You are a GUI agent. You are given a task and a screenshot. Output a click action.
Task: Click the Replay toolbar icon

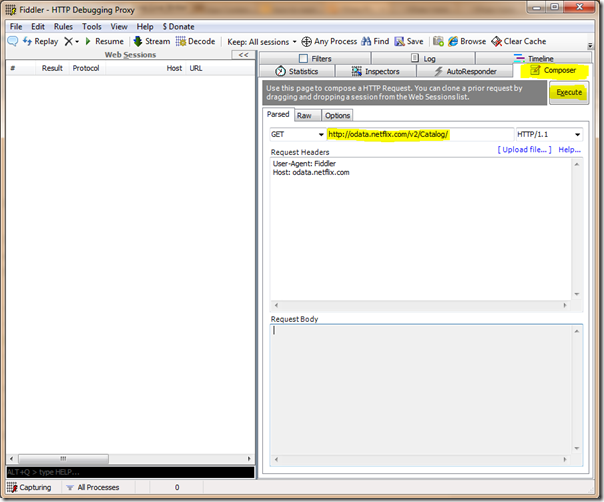click(27, 42)
